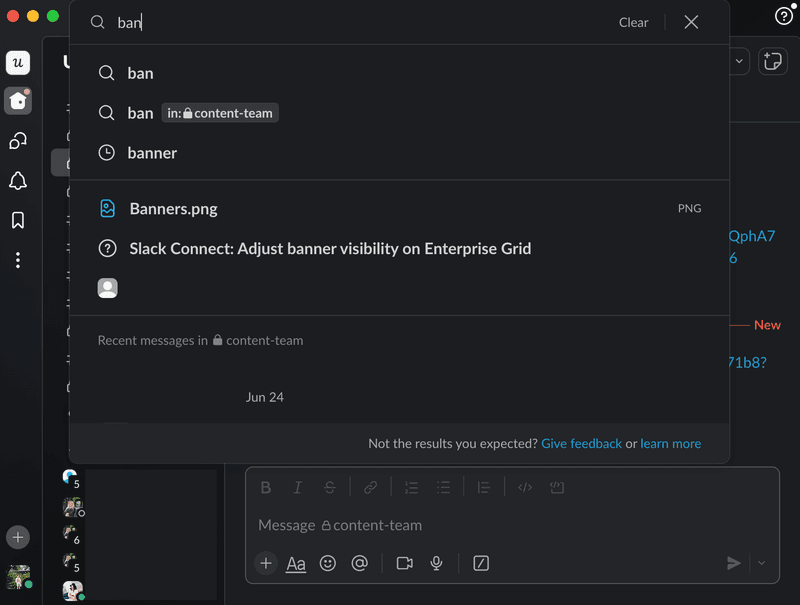Screen dimensions: 800x605
Task: Record an audio clip with the microphone
Action: (x=436, y=563)
